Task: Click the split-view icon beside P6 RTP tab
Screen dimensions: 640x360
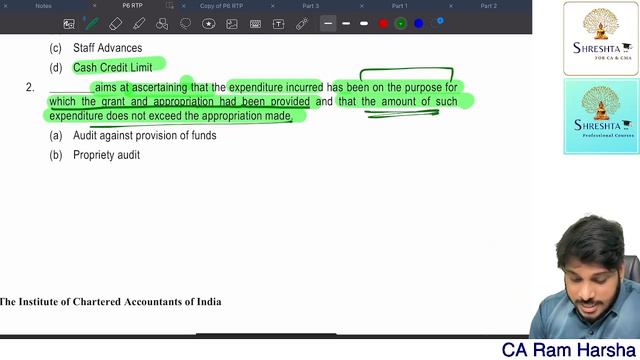Action: [x=170, y=6]
